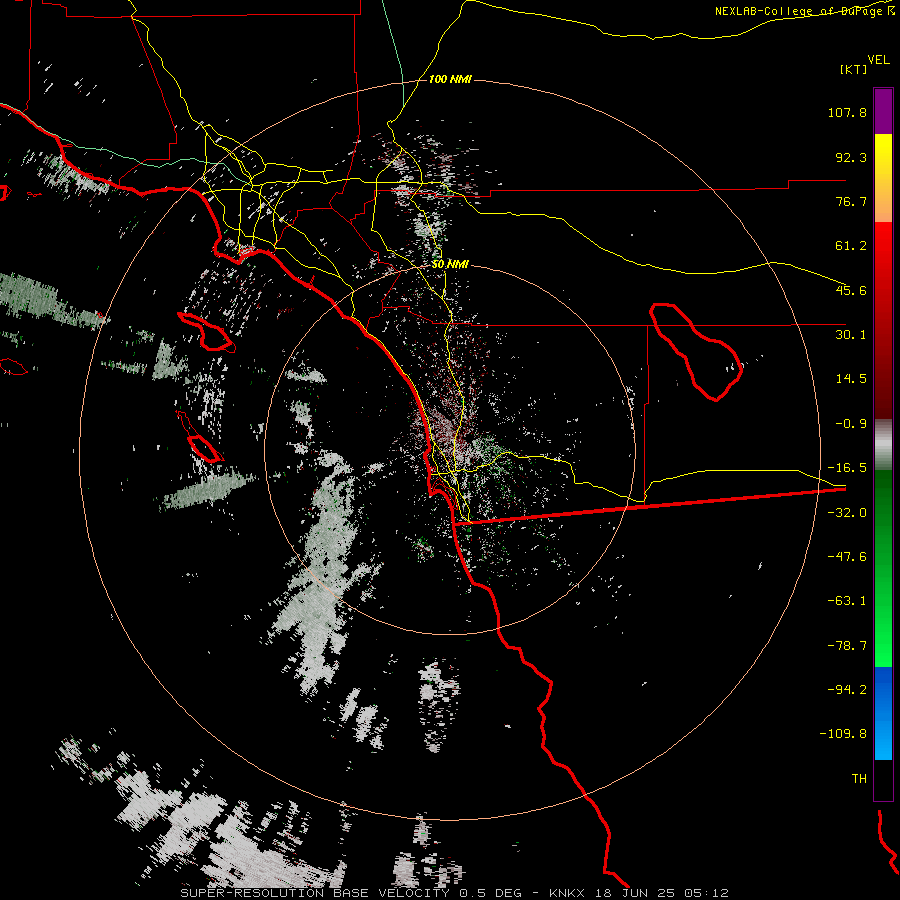Select the -16.5 legend value
Image resolution: width=900 pixels, height=900 pixels.
(x=847, y=468)
